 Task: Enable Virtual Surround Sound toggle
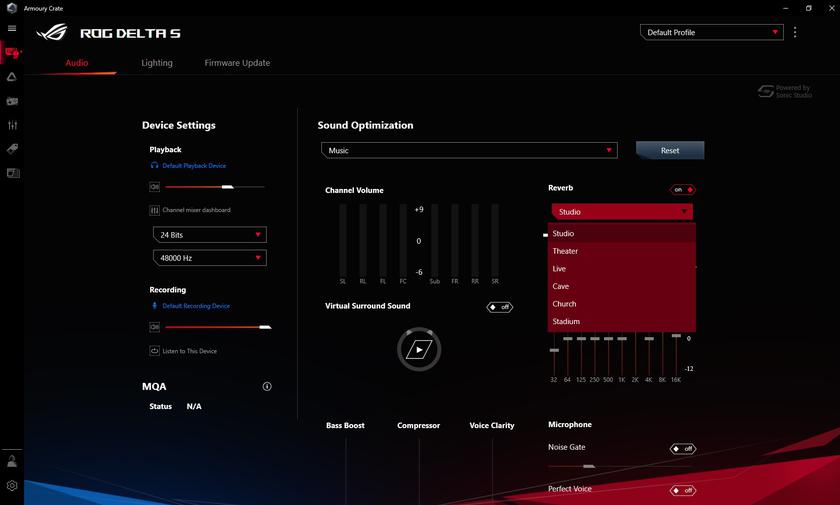tap(499, 307)
